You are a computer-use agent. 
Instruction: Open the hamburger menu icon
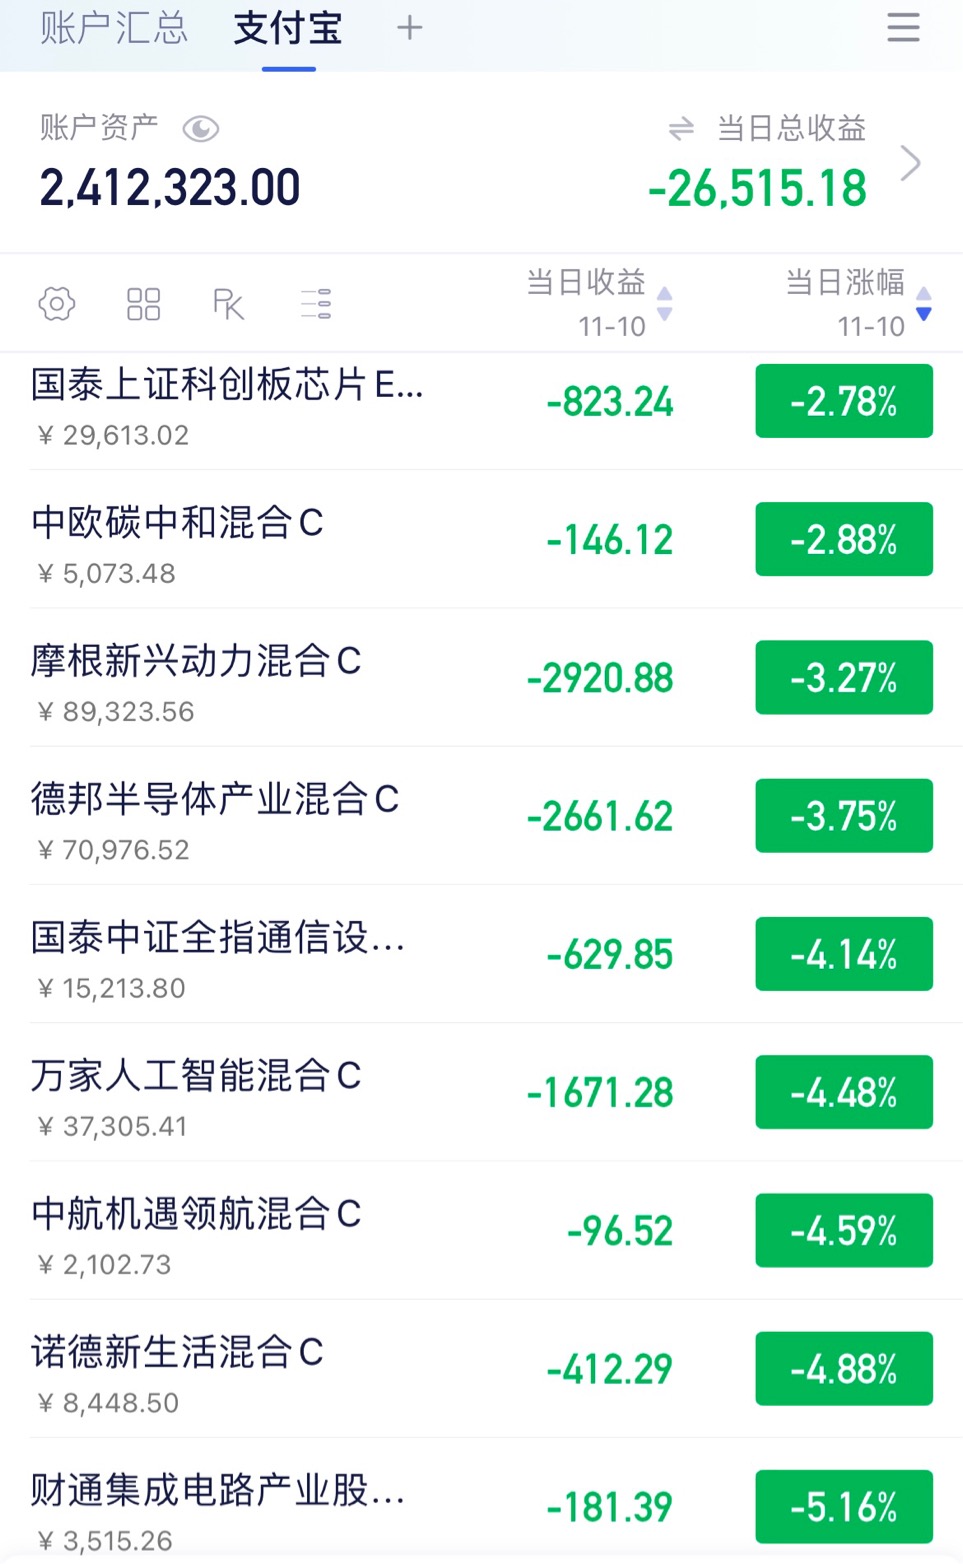(902, 27)
